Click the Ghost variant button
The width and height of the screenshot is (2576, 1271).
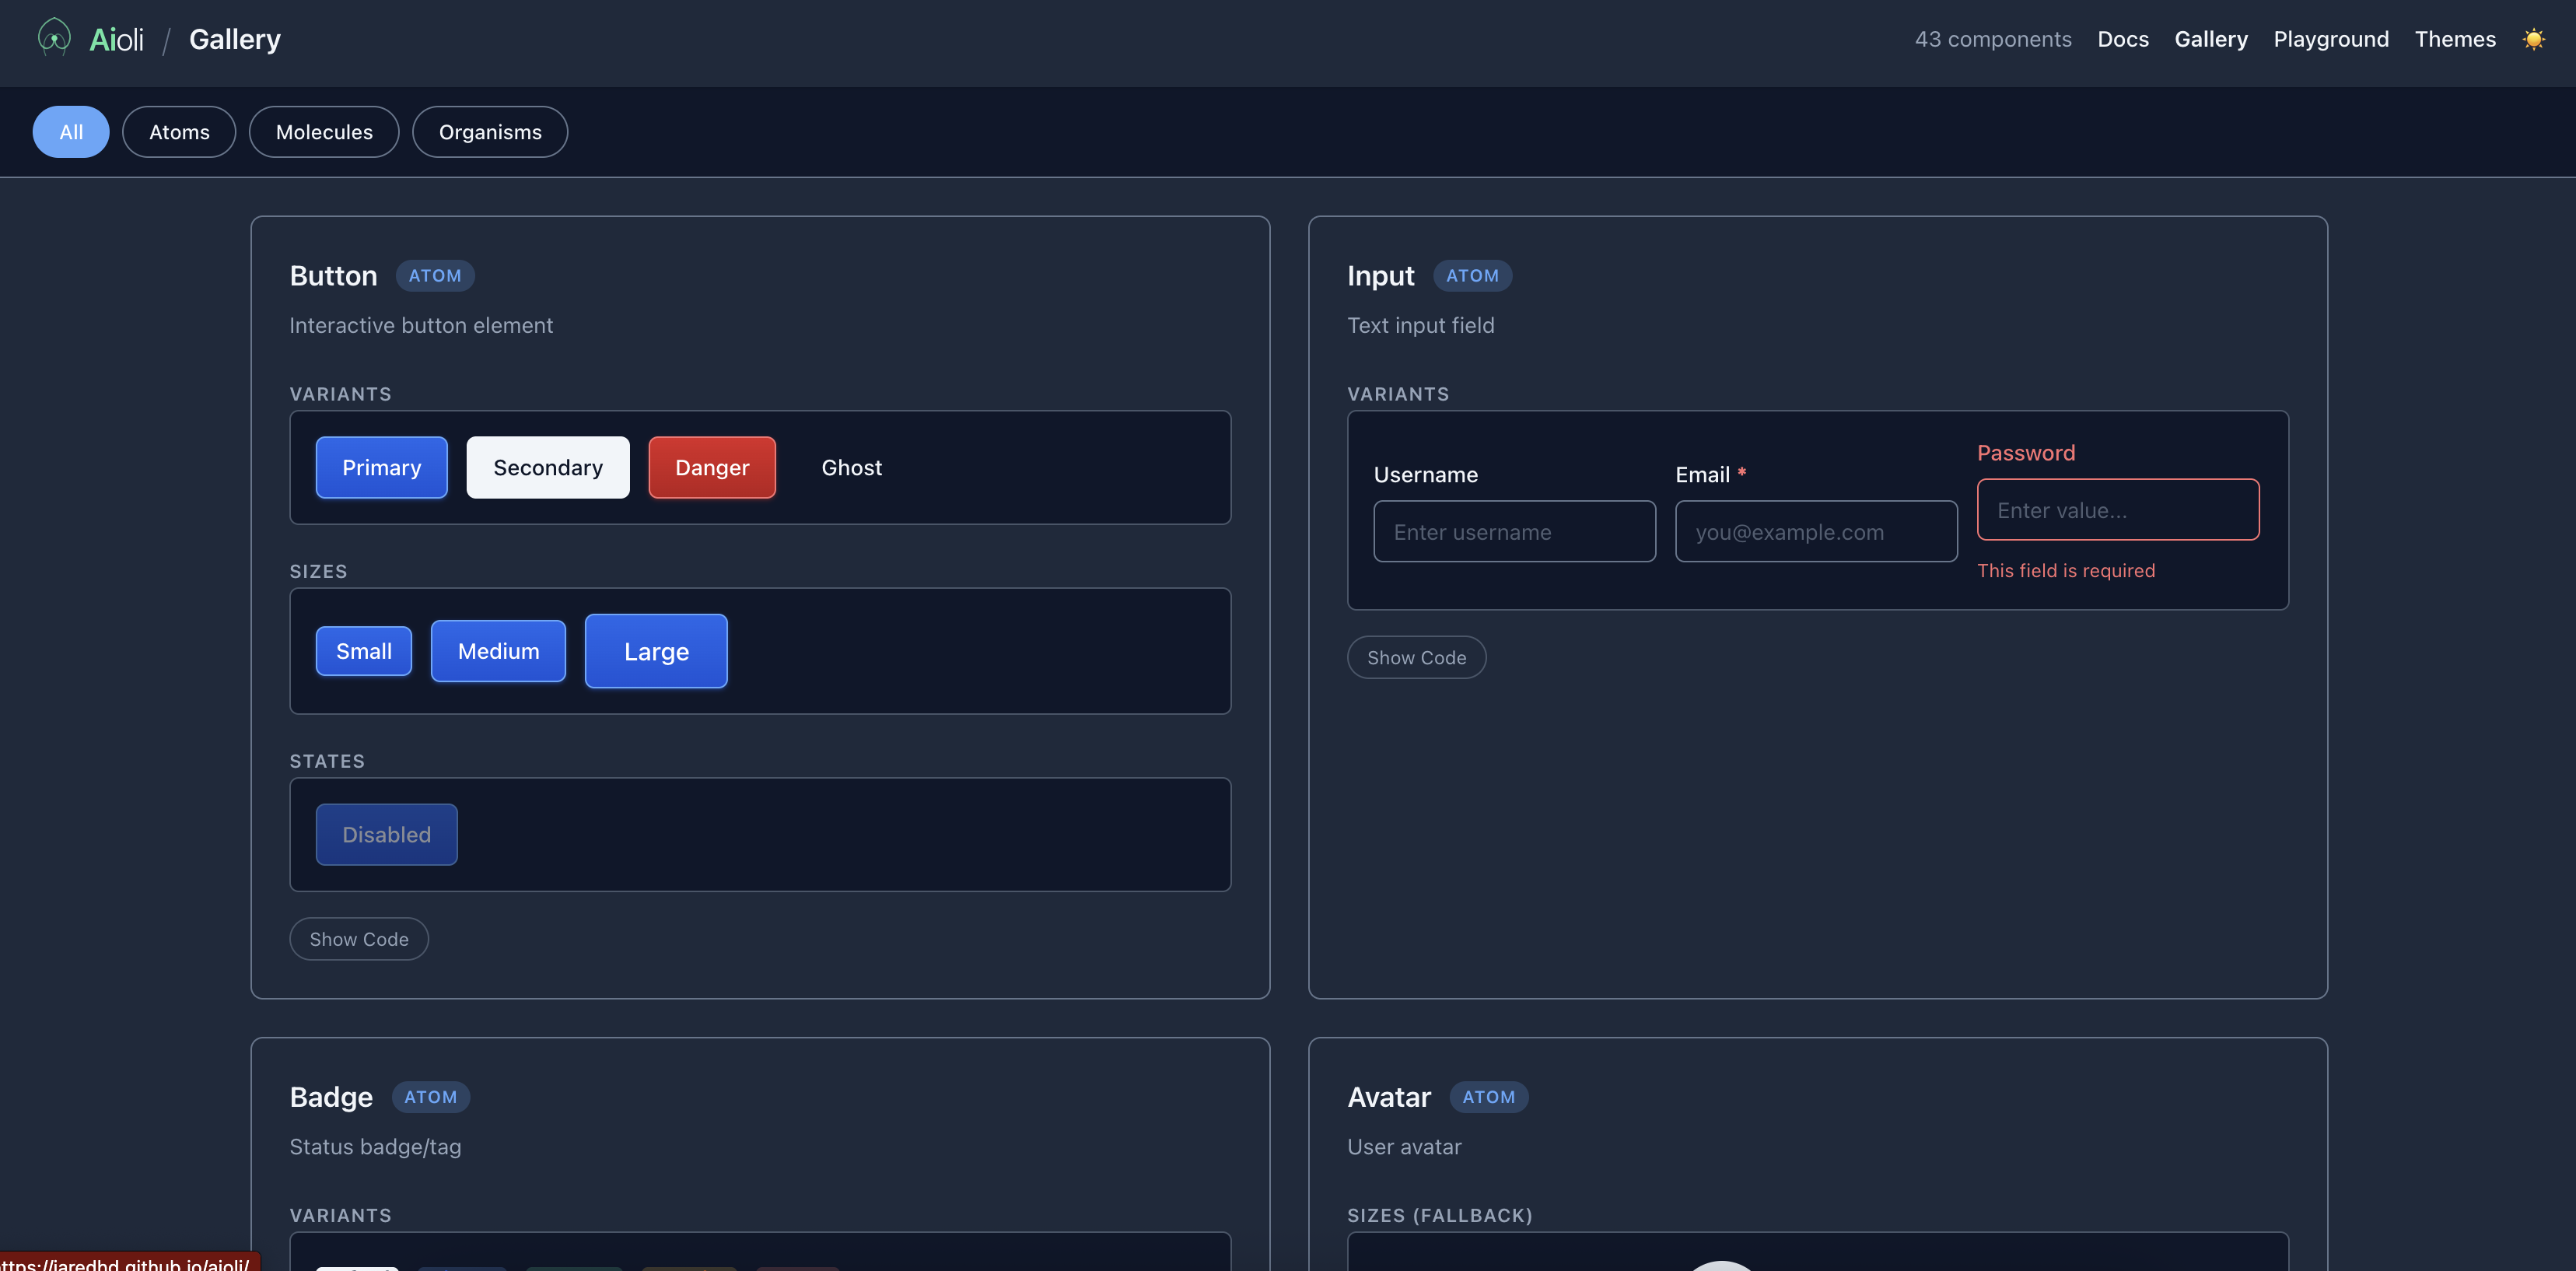pos(851,467)
